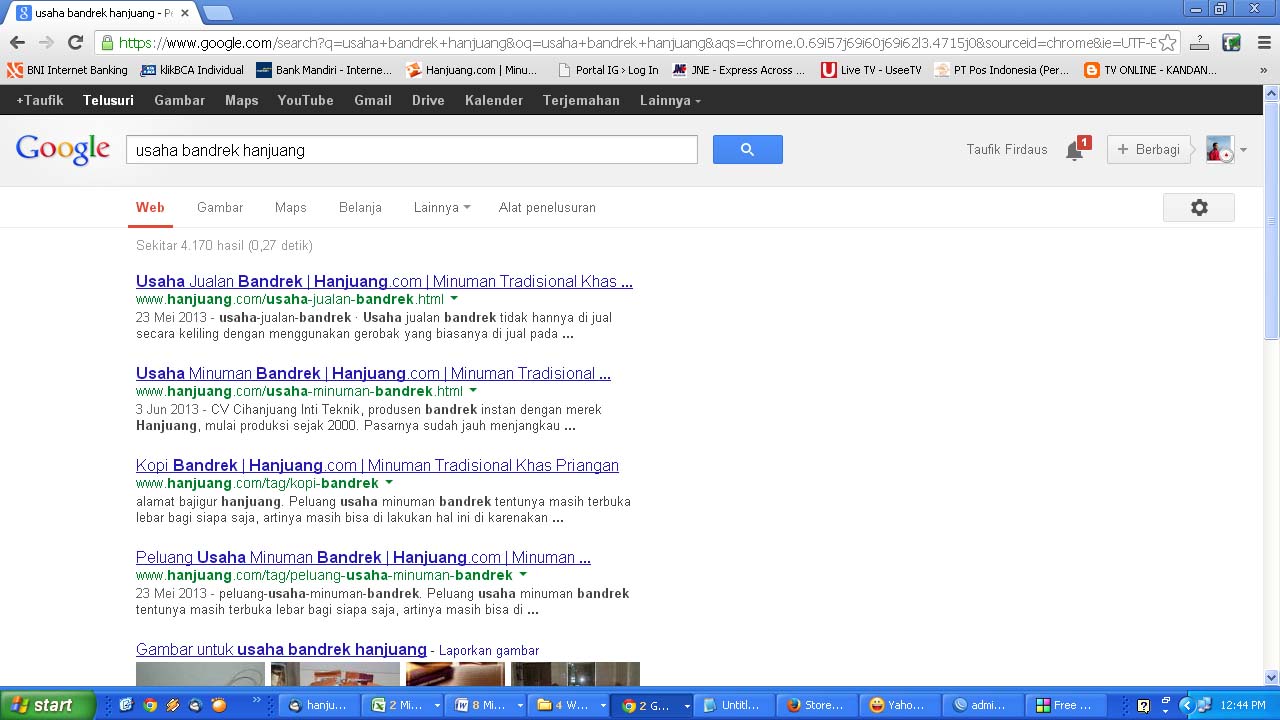This screenshot has width=1280, height=720.
Task: Open Terjemahan from the Google bar
Action: (x=581, y=100)
